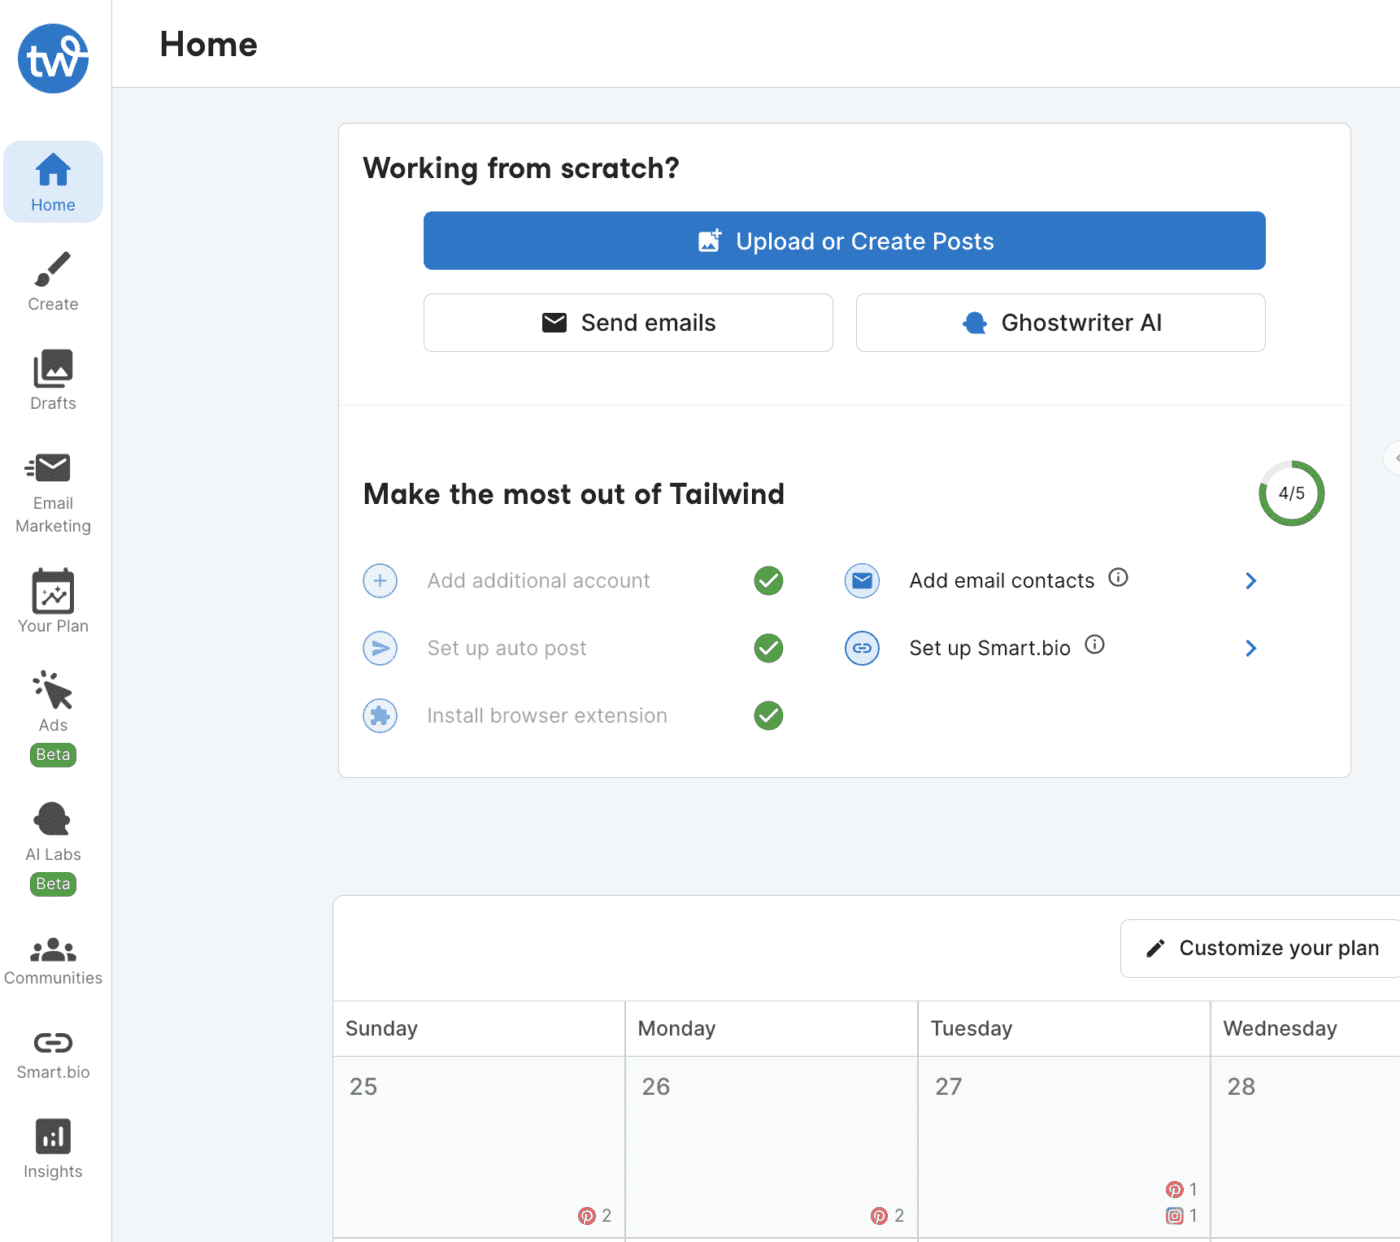Image resolution: width=1400 pixels, height=1242 pixels.
Task: Expand Set up Smart.bio chevron arrow
Action: click(1250, 648)
